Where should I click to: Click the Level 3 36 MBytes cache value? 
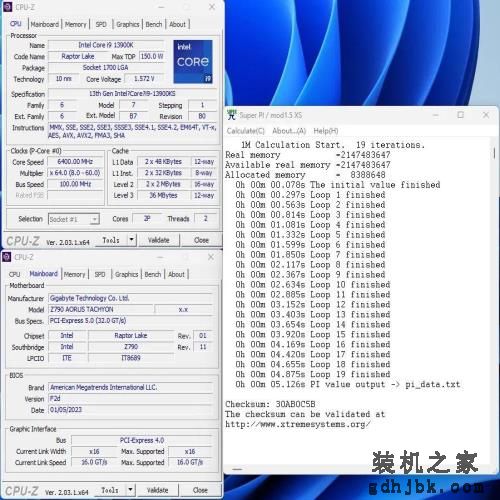tap(163, 195)
